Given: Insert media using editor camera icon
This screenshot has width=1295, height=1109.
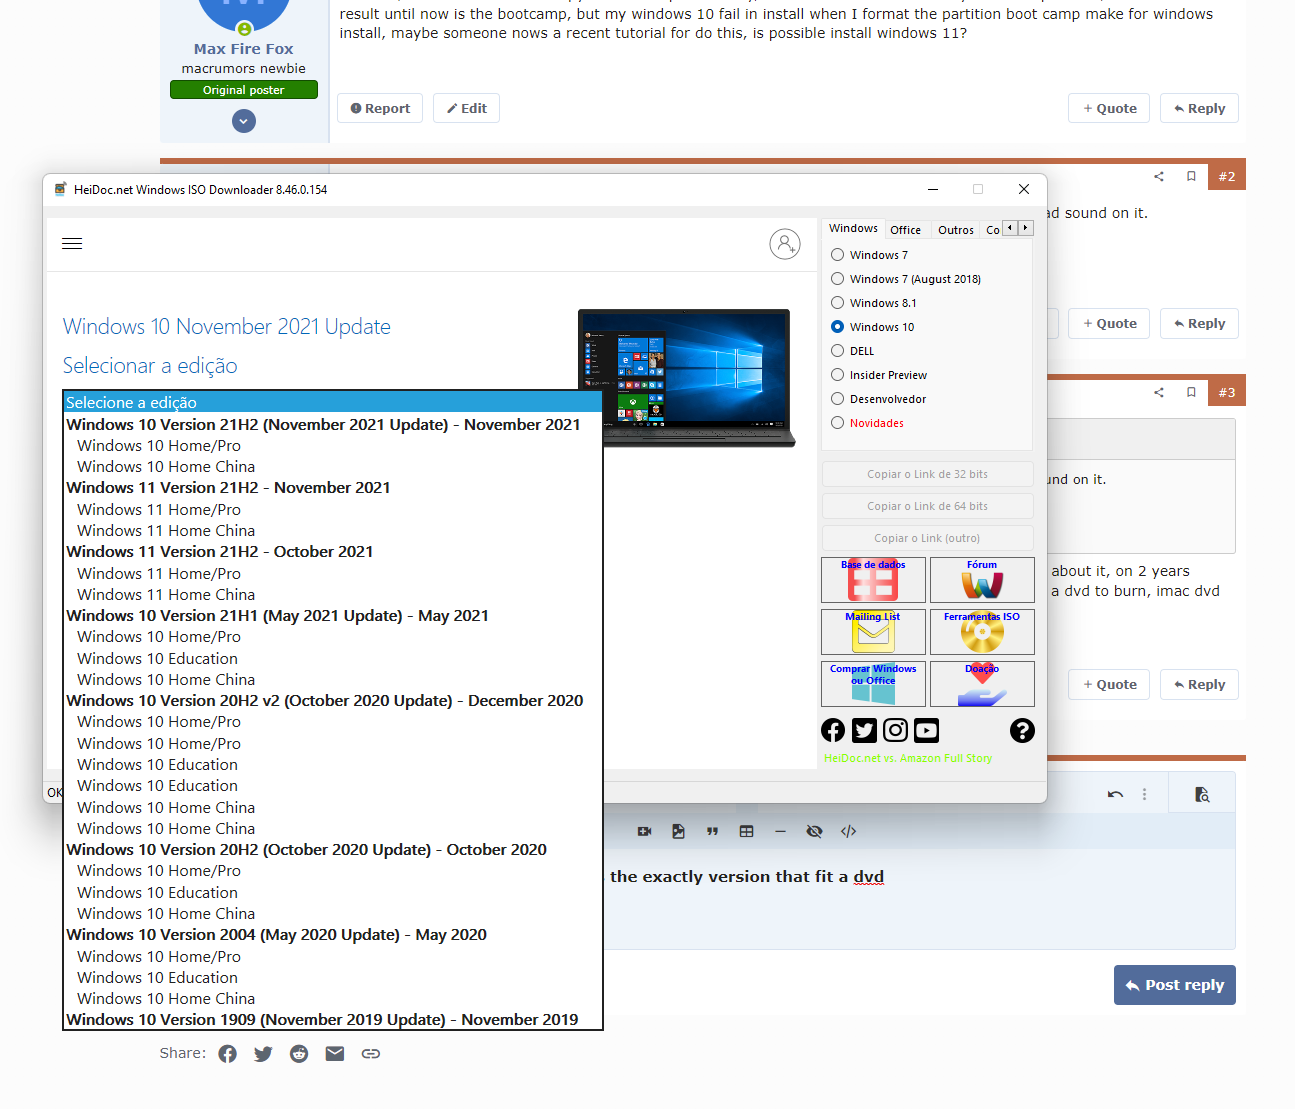Looking at the screenshot, I should pyautogui.click(x=645, y=831).
